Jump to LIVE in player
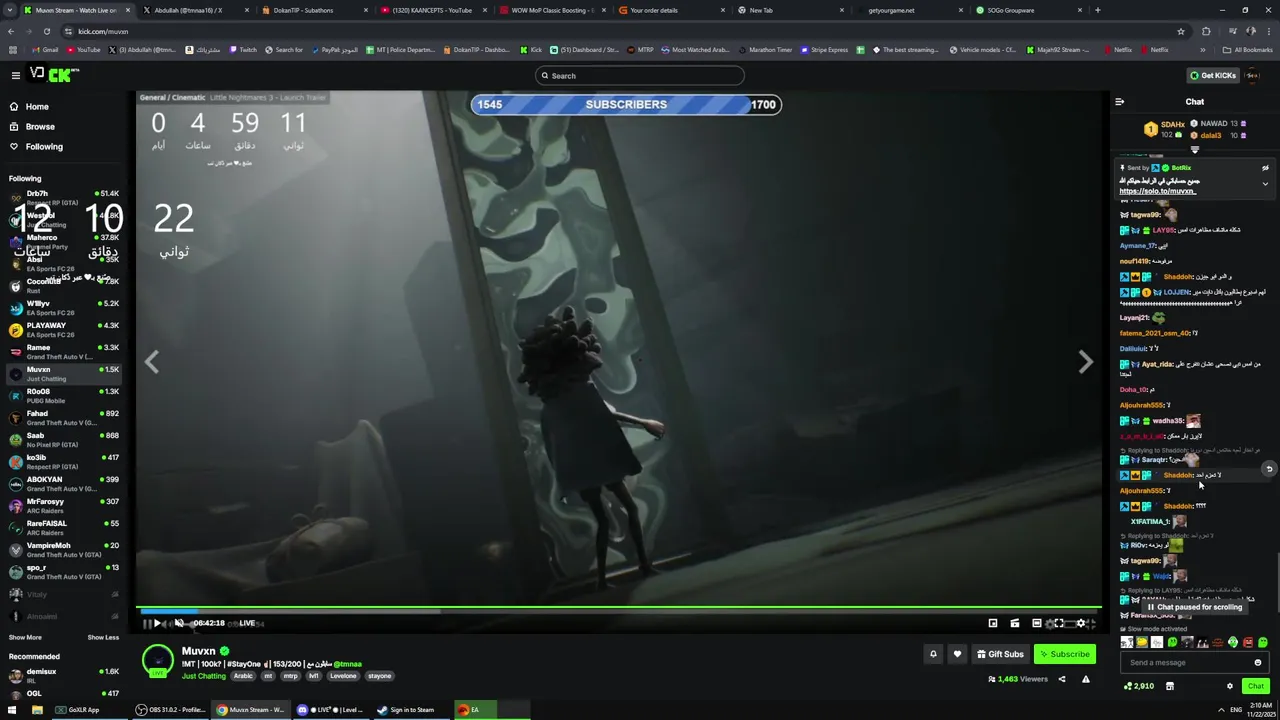This screenshot has height=720, width=1280. pos(246,623)
